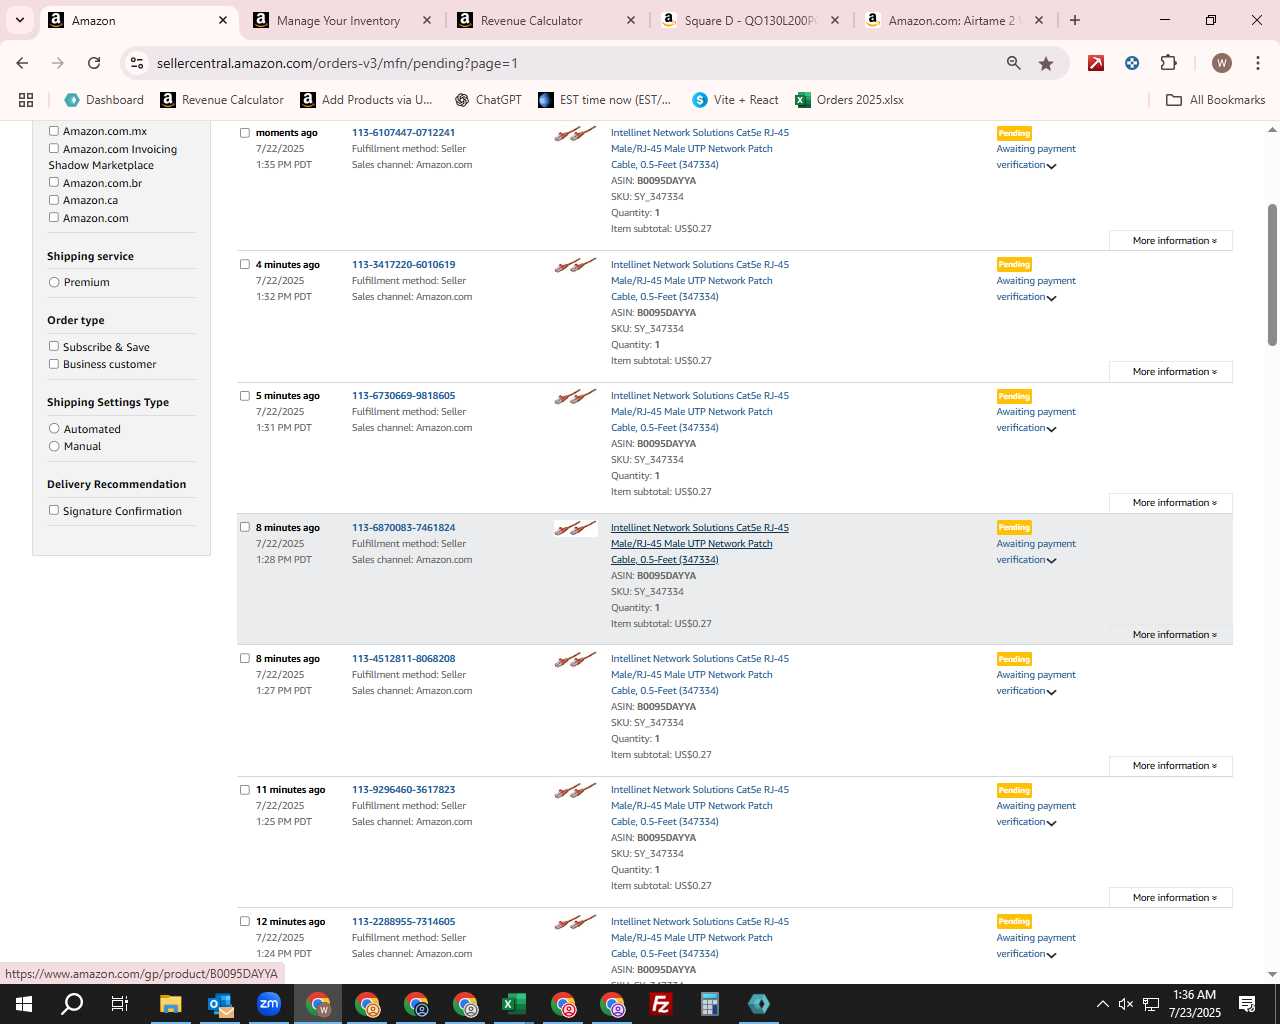This screenshot has height=1024, width=1280.
Task: Open order link 113-6730669-9818605
Action: click(x=403, y=396)
